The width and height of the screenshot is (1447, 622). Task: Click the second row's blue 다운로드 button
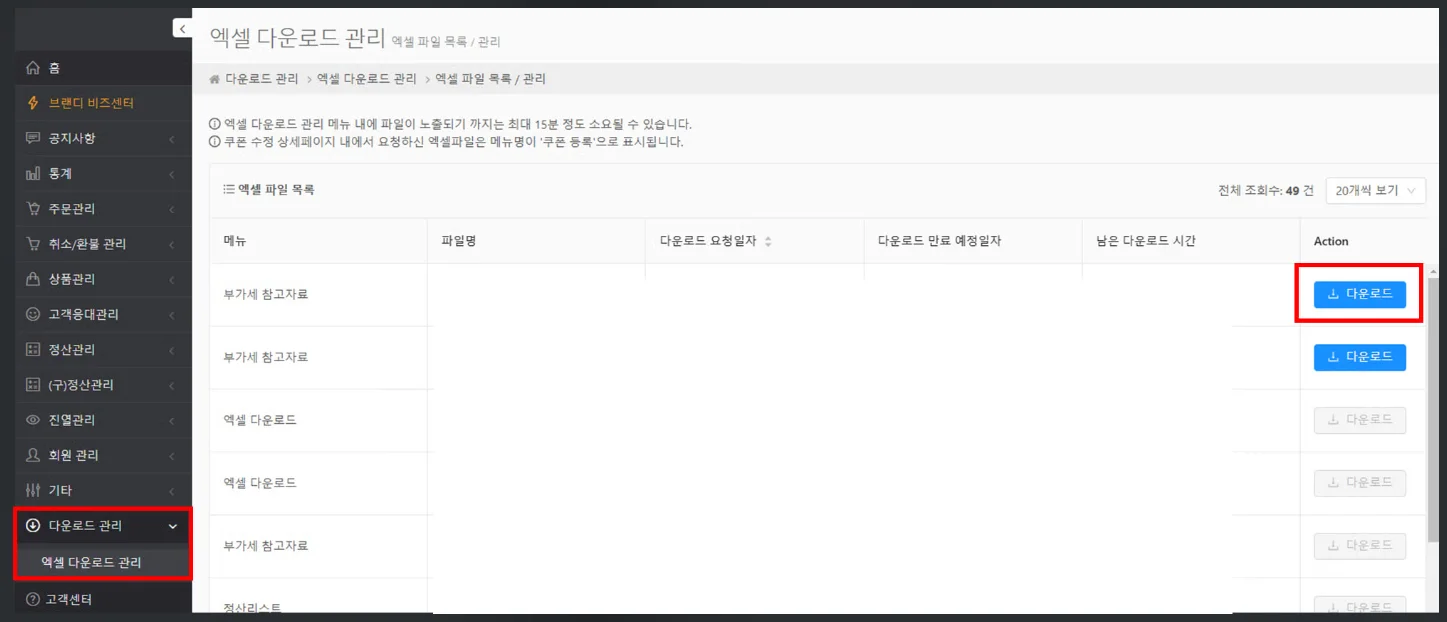pos(1359,357)
